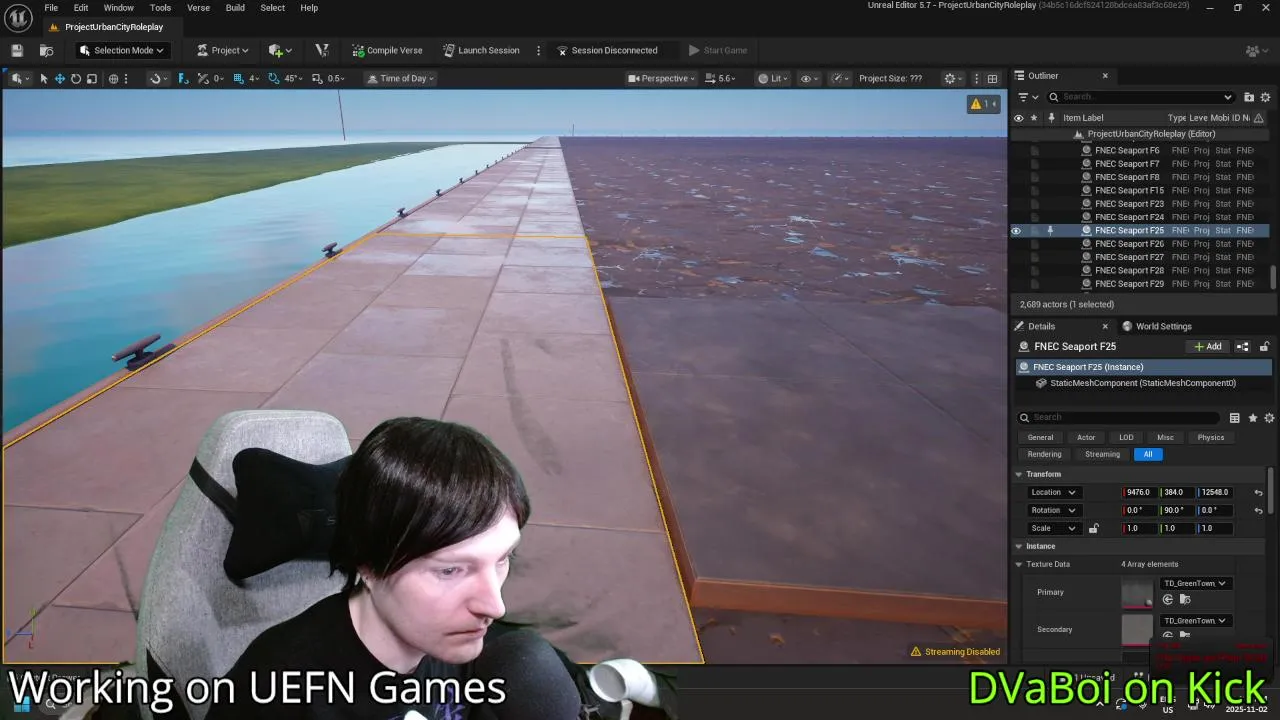This screenshot has height=720, width=1280.
Task: Click the Launch Session button
Action: [x=481, y=50]
